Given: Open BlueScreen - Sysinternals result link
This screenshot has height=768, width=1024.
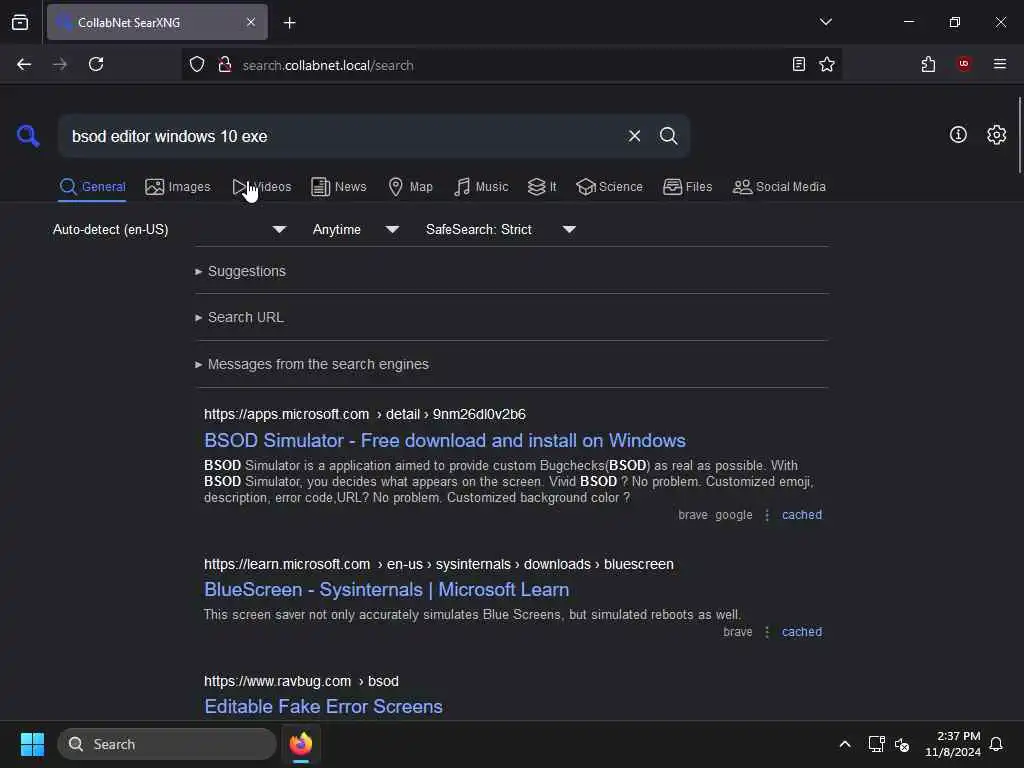Looking at the screenshot, I should coord(387,590).
